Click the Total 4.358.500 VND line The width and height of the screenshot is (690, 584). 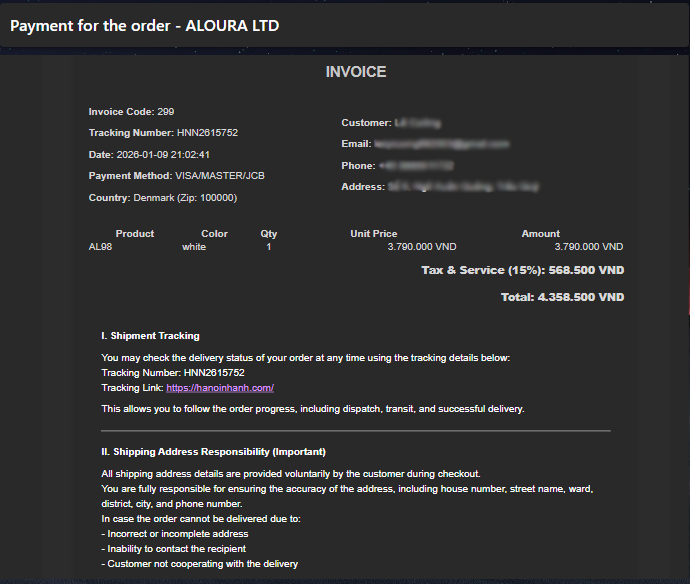coord(562,298)
